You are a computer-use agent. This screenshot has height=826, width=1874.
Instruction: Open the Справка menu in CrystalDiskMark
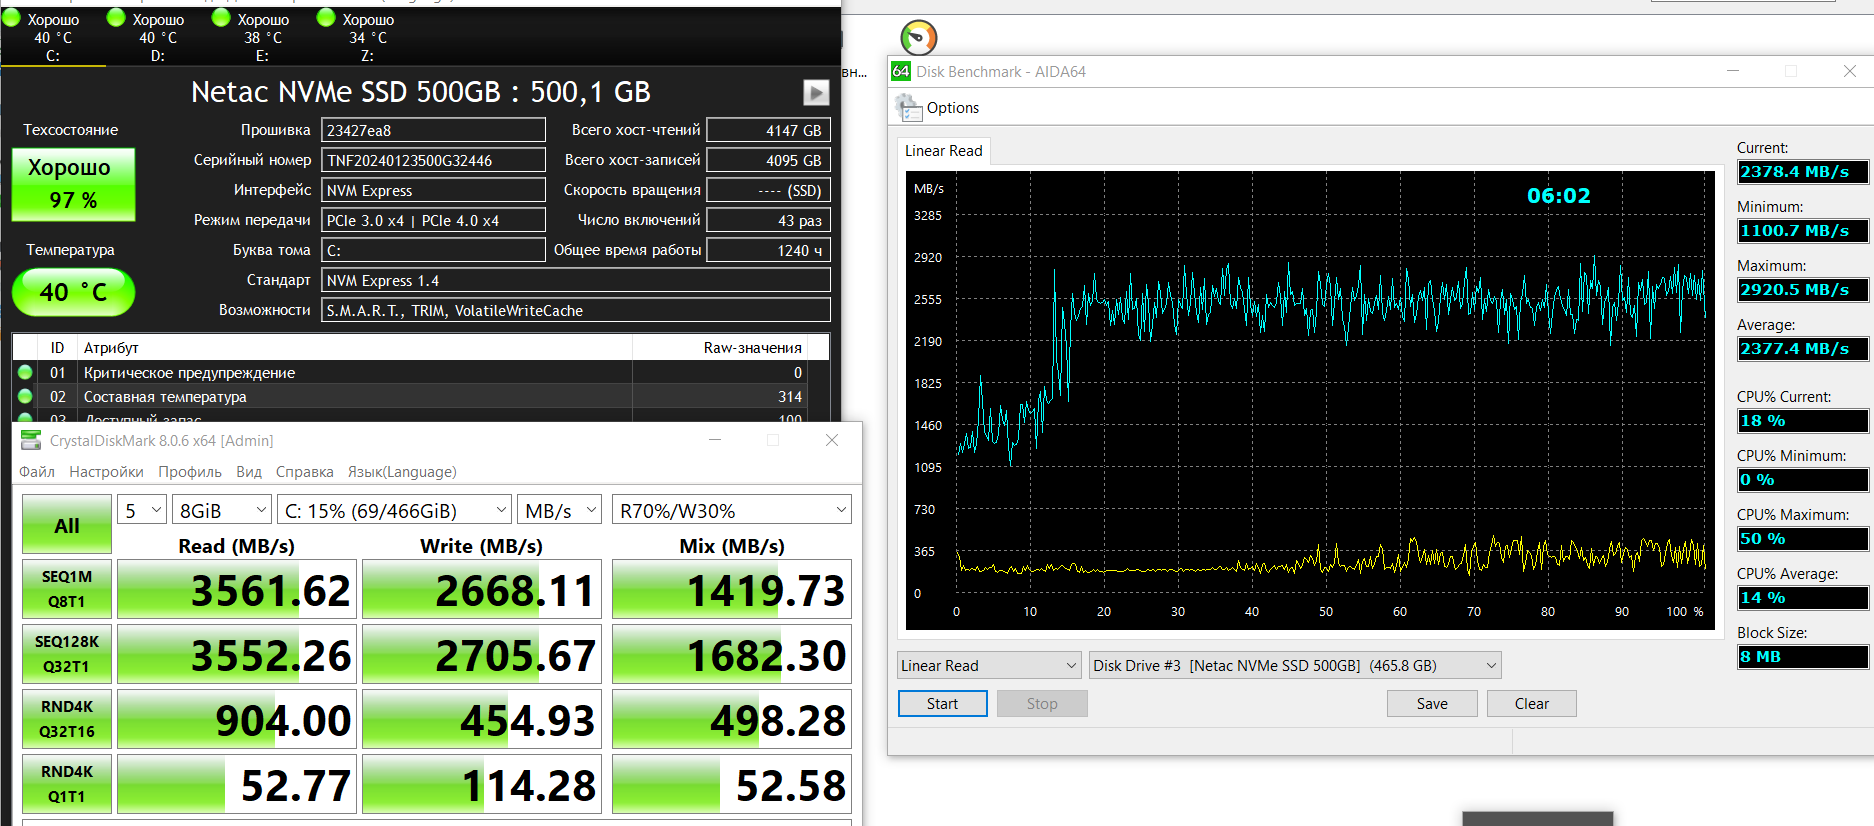[305, 472]
